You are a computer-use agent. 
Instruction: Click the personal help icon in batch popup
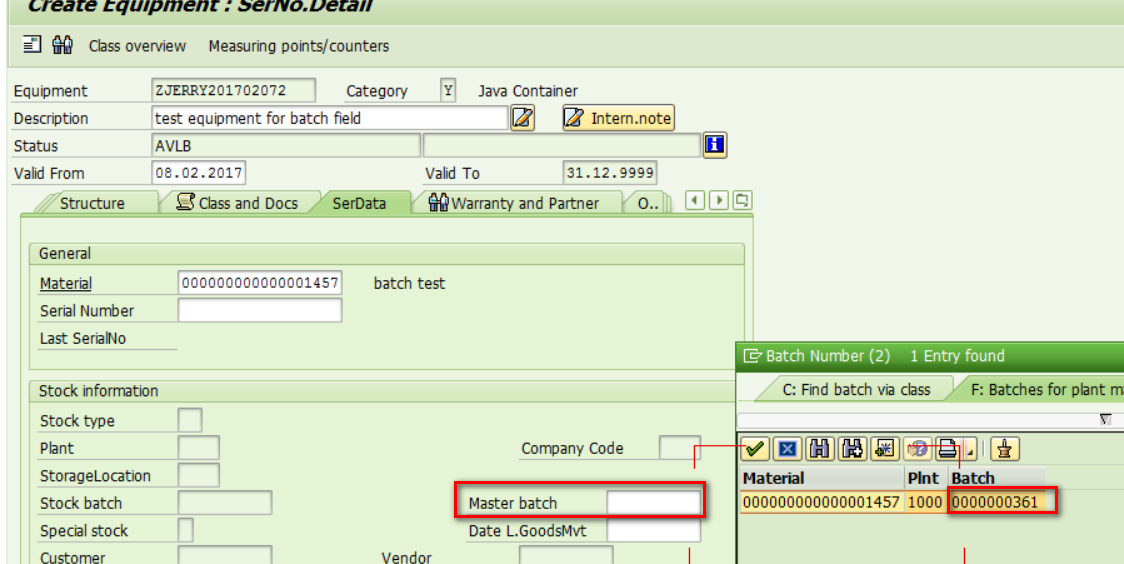click(918, 449)
